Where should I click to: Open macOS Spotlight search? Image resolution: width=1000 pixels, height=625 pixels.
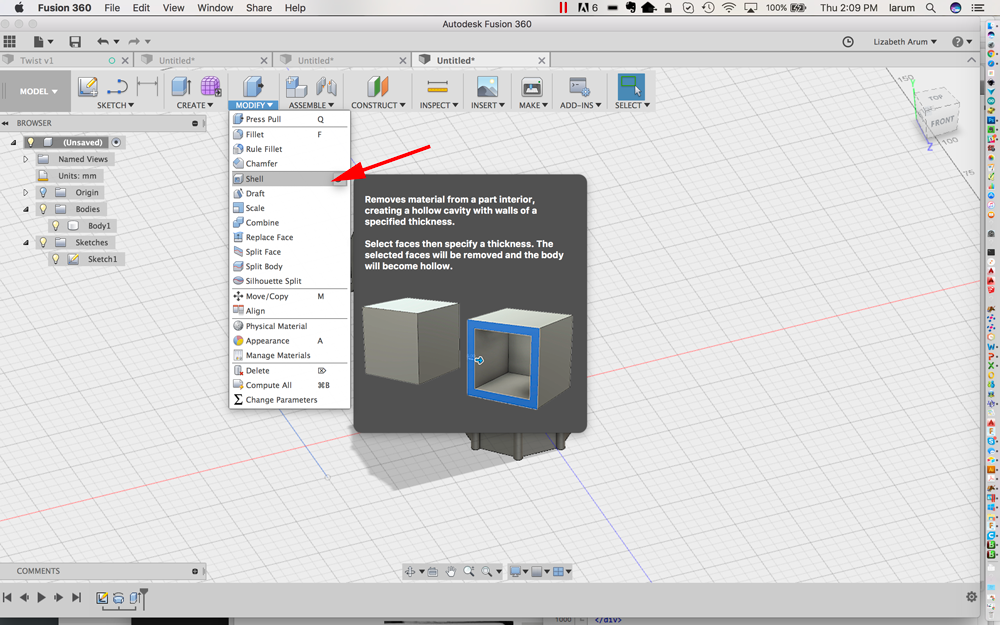pyautogui.click(x=930, y=8)
